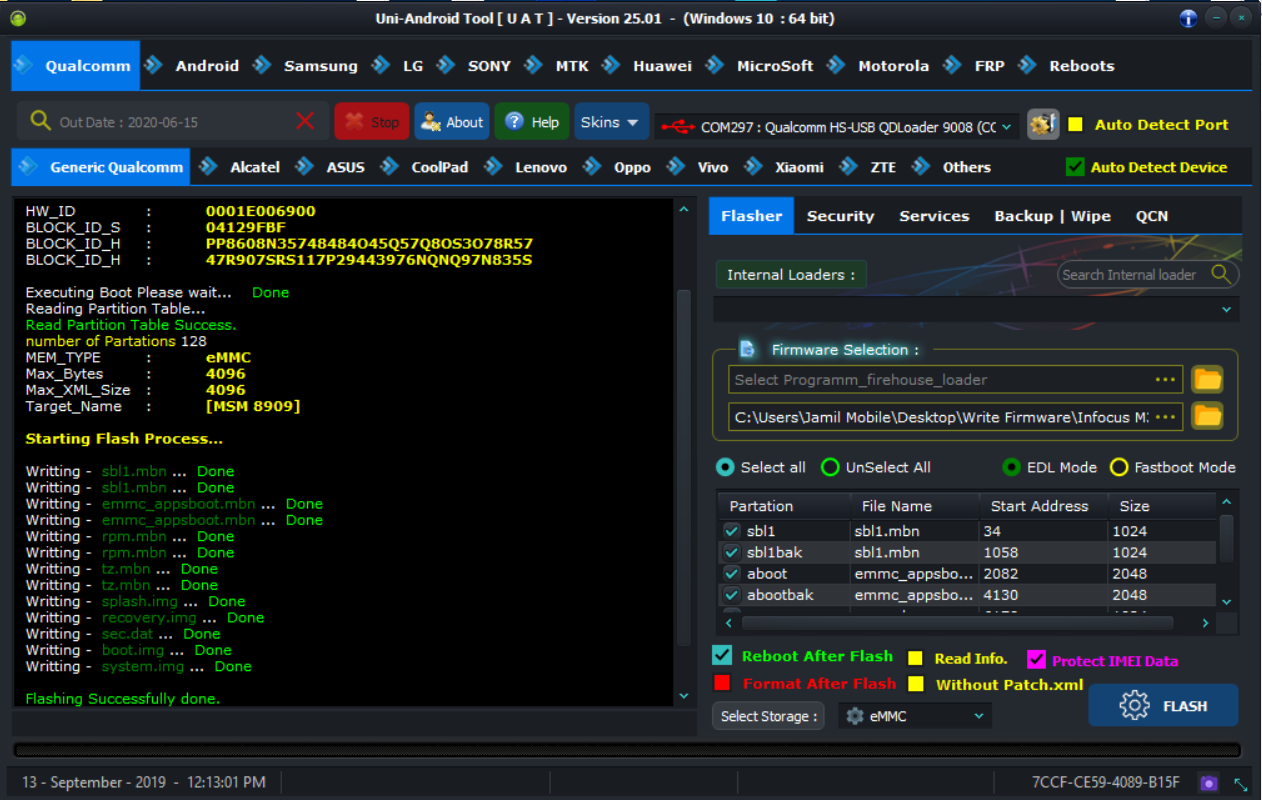Choose the Select all radio button
Screen dimensions: 1262x800
click(x=725, y=467)
